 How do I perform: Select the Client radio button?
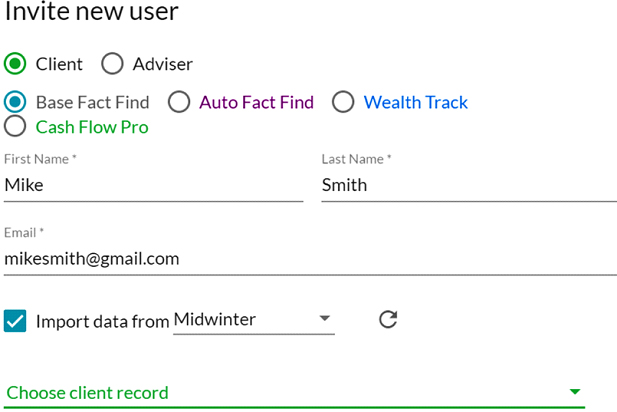click(x=15, y=64)
